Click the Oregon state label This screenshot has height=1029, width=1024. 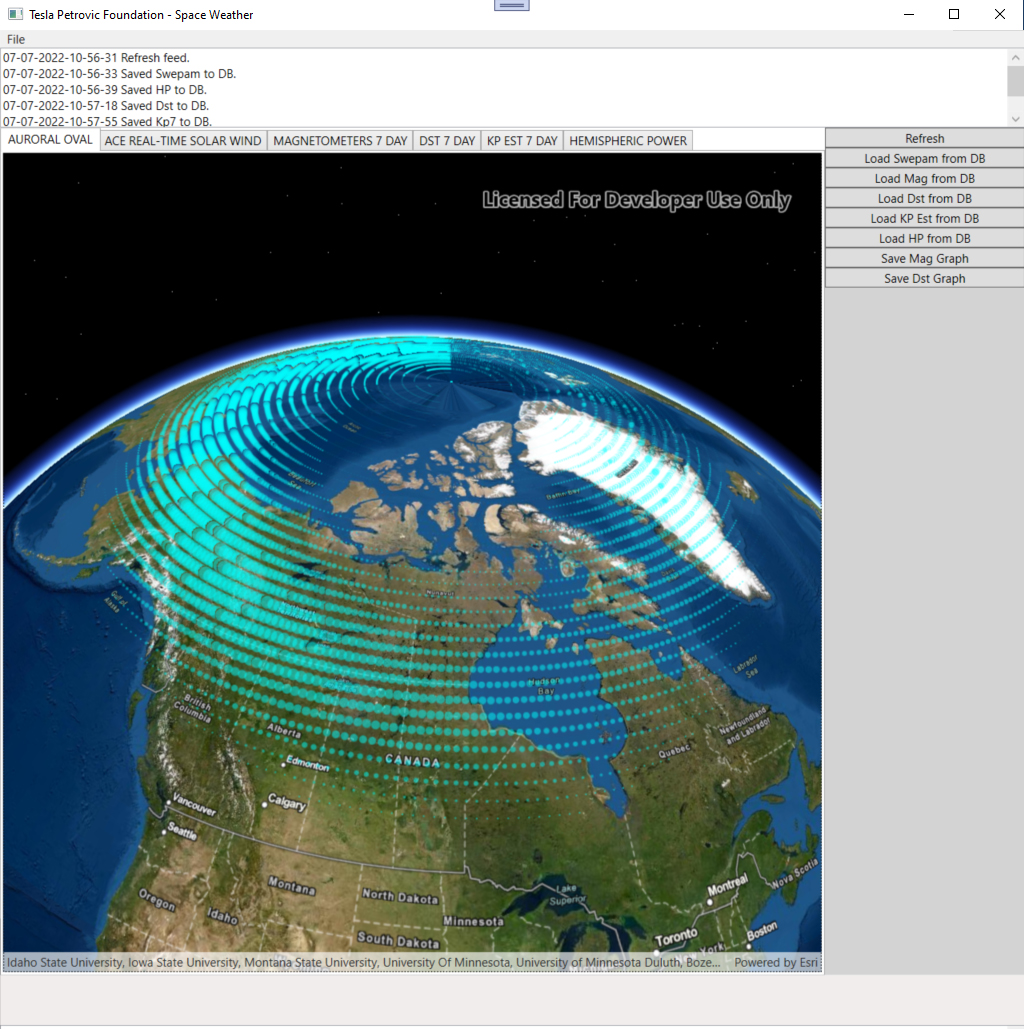157,899
